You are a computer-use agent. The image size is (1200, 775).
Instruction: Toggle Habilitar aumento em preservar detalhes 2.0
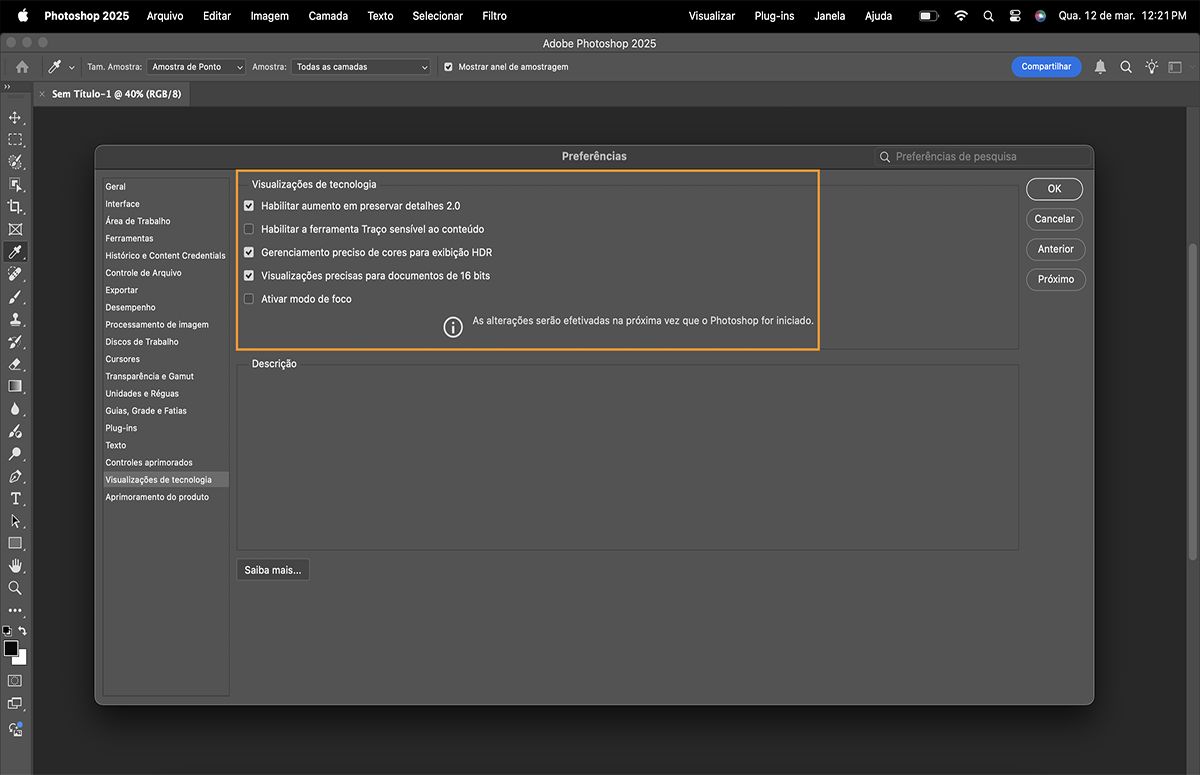click(249, 206)
